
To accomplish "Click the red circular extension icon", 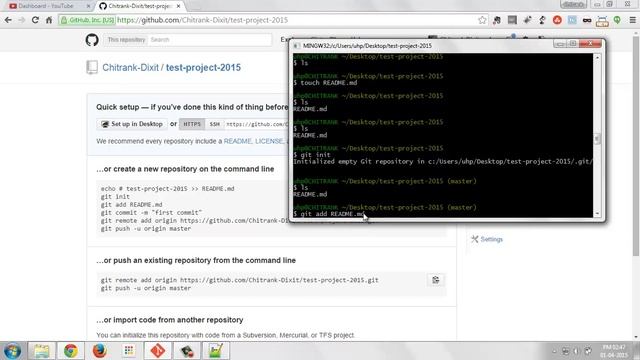I will (x=557, y=20).
